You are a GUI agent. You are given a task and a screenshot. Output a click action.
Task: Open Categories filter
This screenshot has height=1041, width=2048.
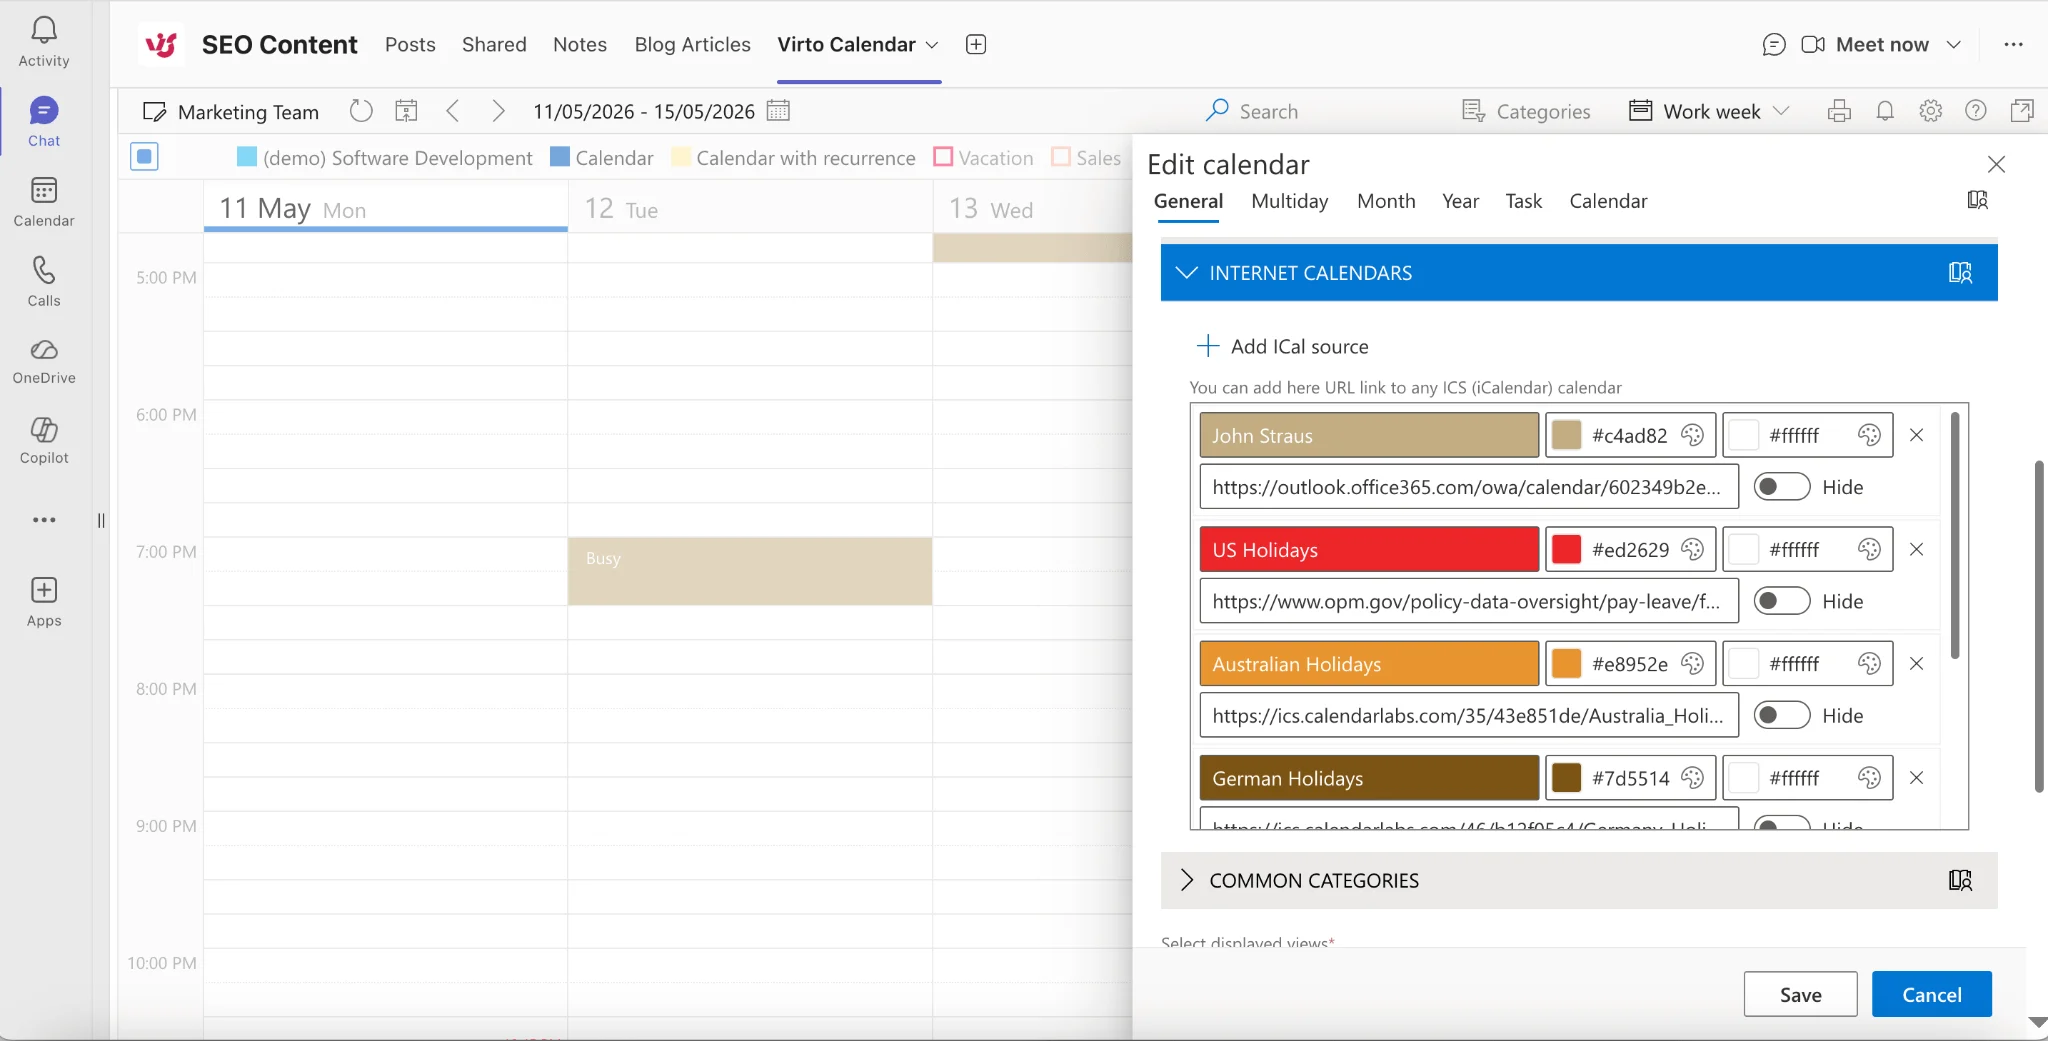[1526, 111]
